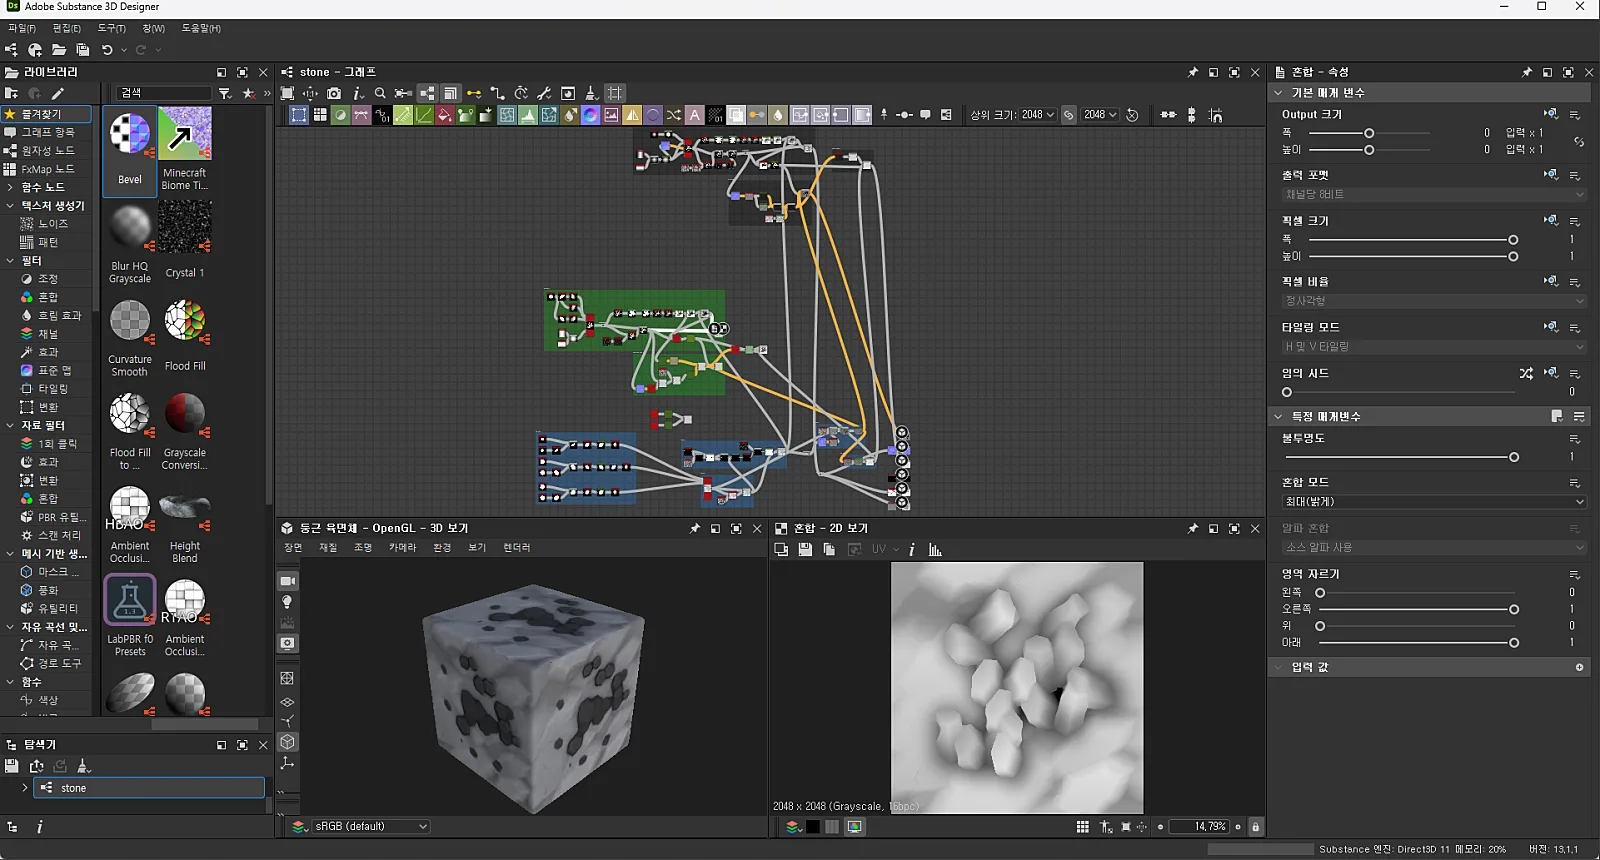Click the histogram icon in 2D view

pos(935,550)
